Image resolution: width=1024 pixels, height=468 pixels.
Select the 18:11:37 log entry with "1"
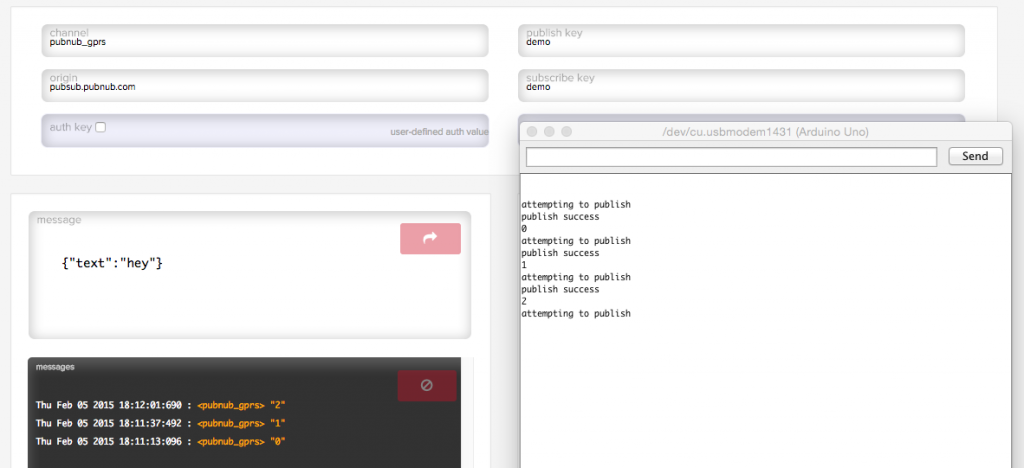pos(160,423)
